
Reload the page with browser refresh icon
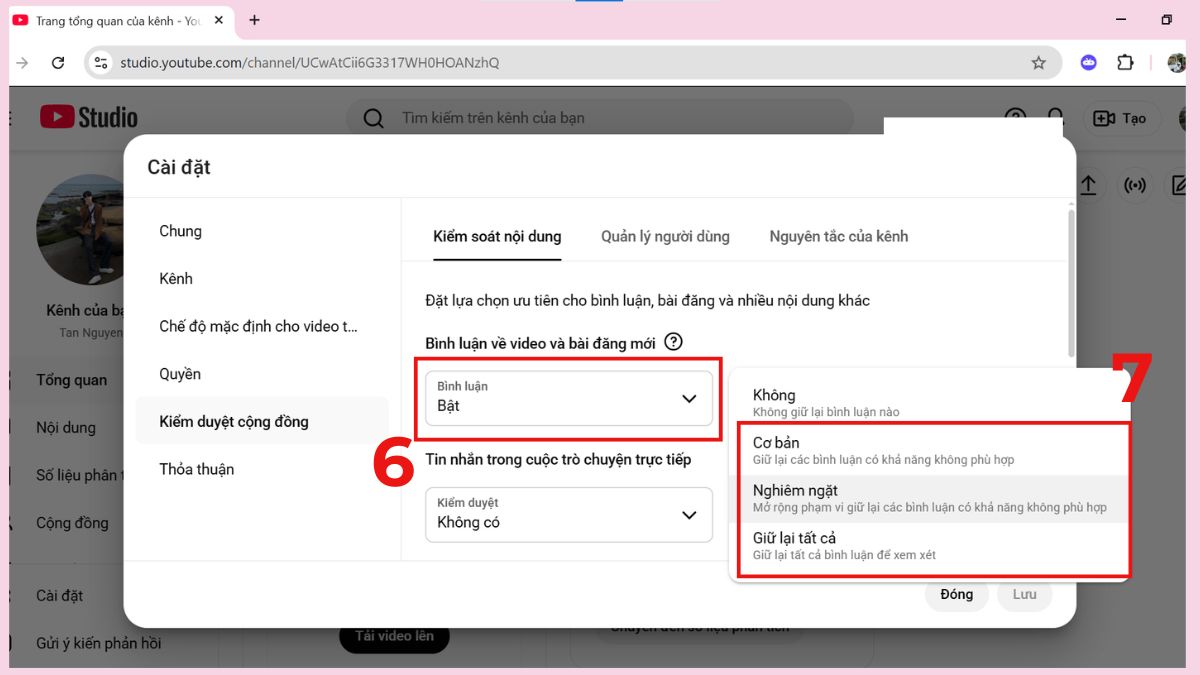[58, 63]
